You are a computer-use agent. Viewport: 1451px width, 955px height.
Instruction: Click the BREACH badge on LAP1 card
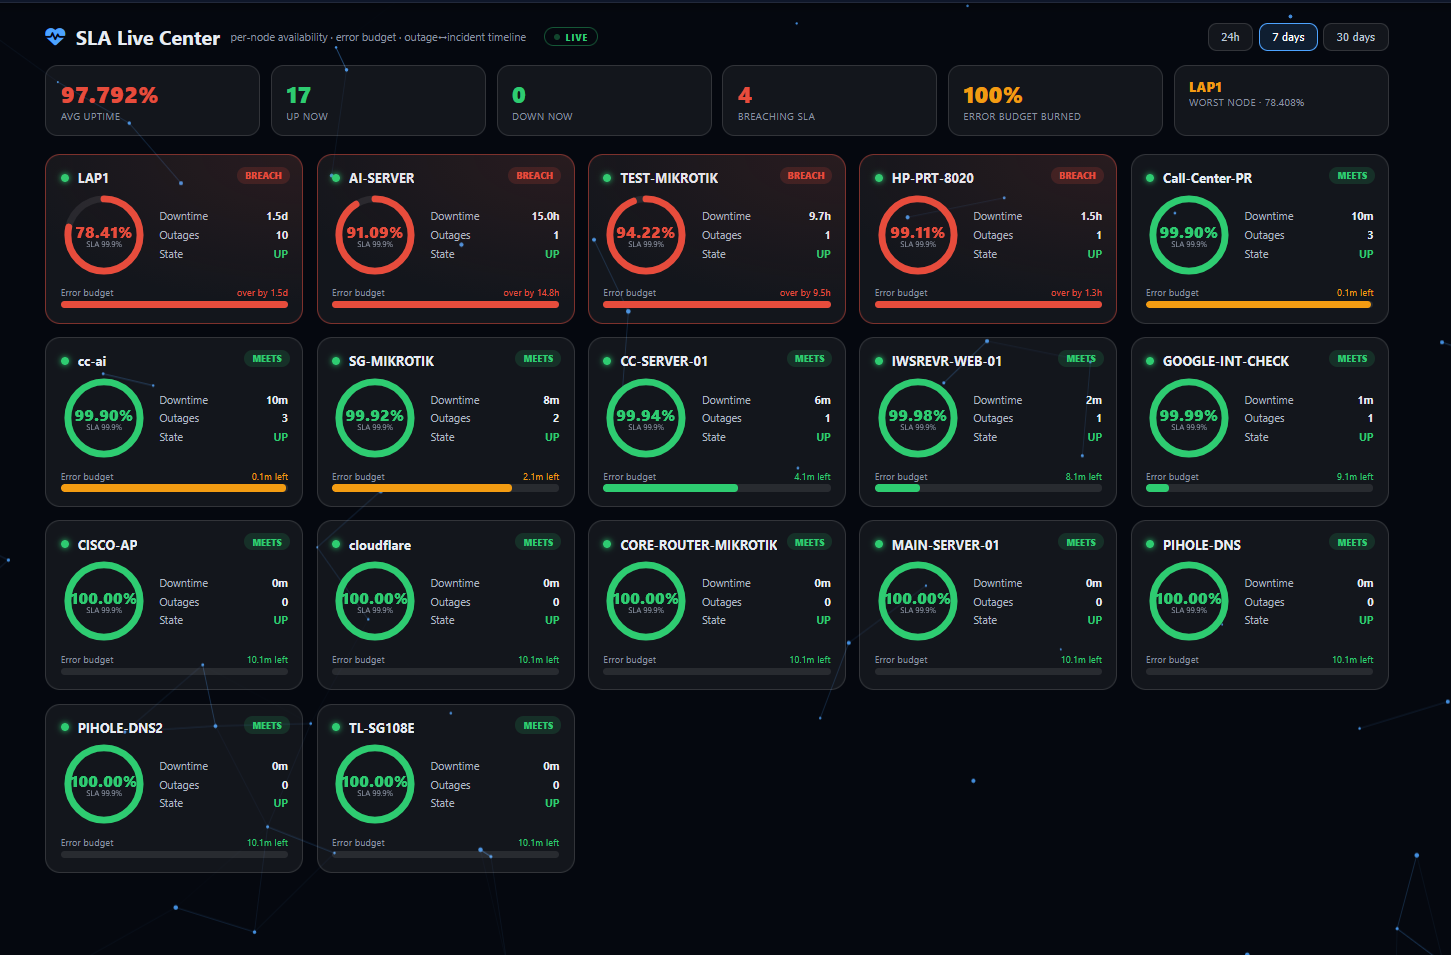[x=264, y=176]
